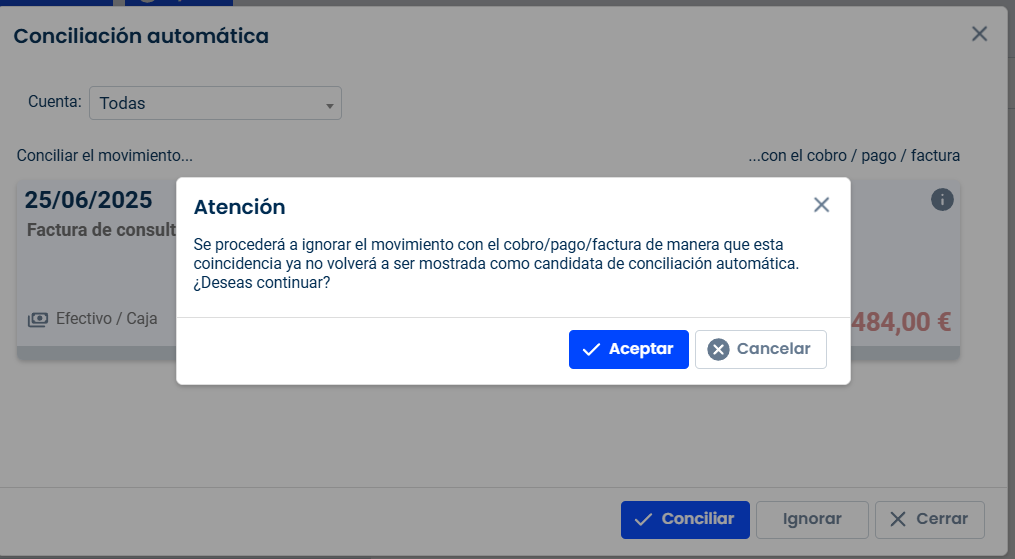Click the Cerrar button

[930, 520]
